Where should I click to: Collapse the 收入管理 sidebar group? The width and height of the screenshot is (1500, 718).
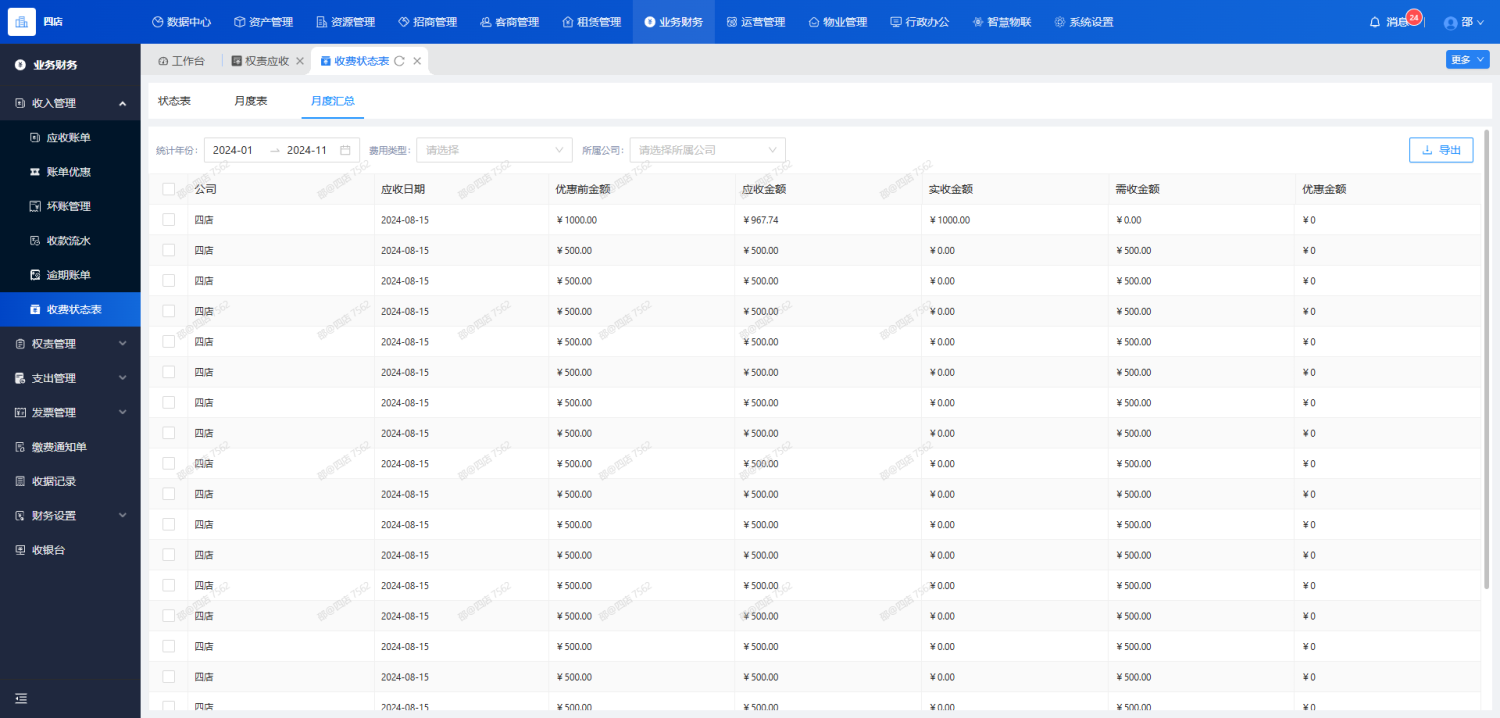click(x=70, y=103)
